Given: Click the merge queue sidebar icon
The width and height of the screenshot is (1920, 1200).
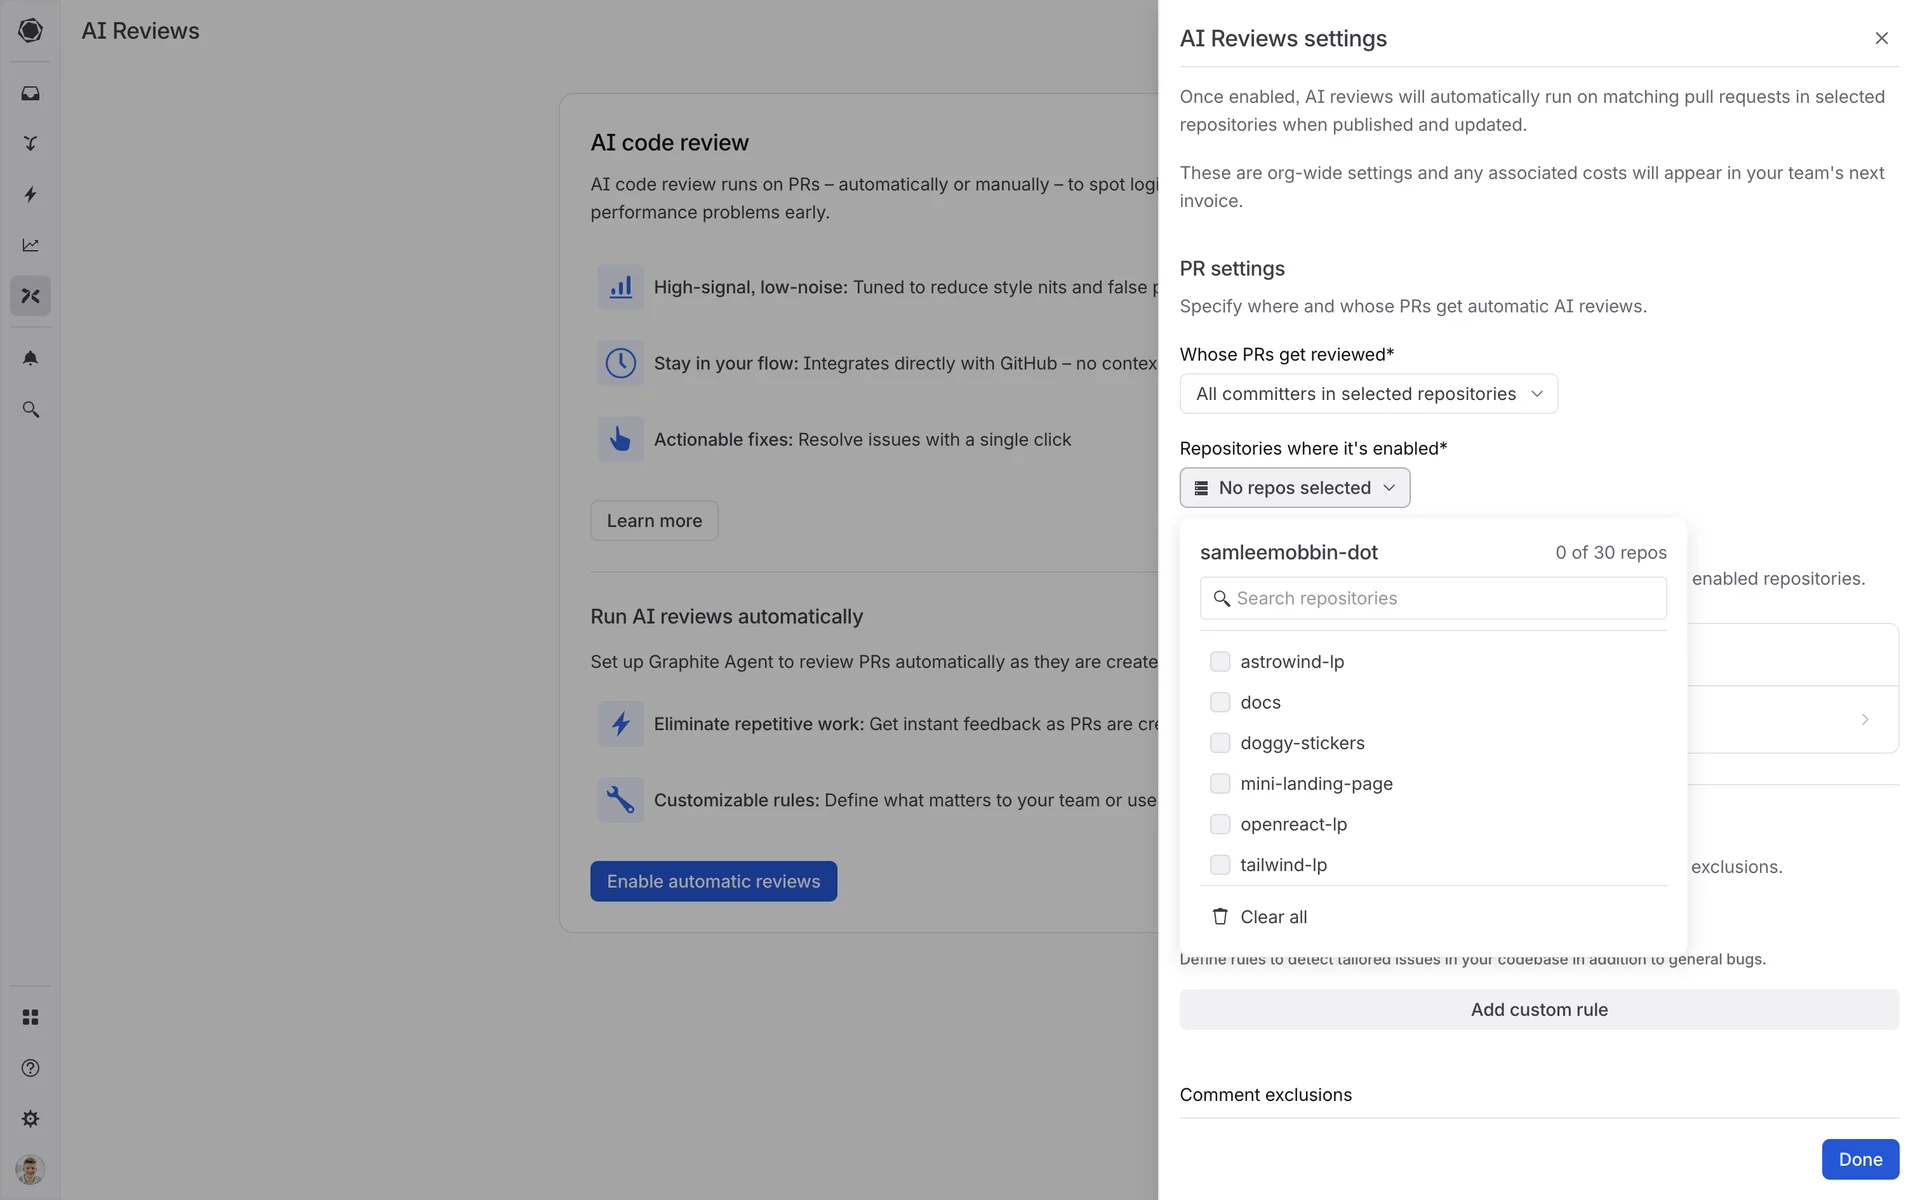Looking at the screenshot, I should (30, 143).
